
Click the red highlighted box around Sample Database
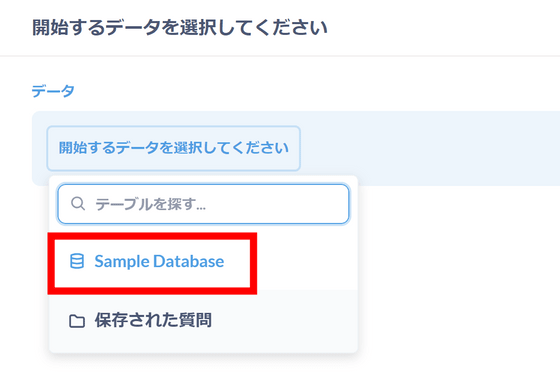pyautogui.click(x=152, y=263)
